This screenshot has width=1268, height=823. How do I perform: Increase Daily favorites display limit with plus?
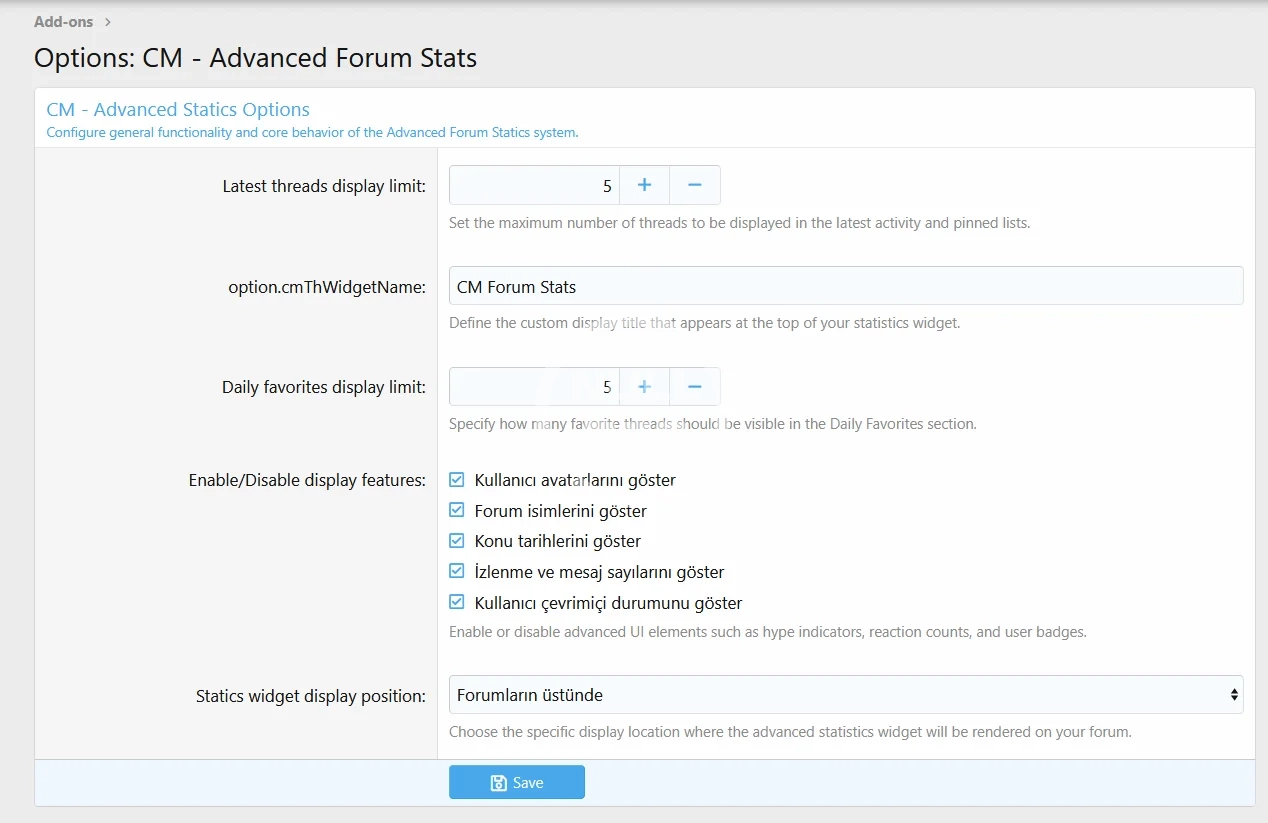[645, 387]
